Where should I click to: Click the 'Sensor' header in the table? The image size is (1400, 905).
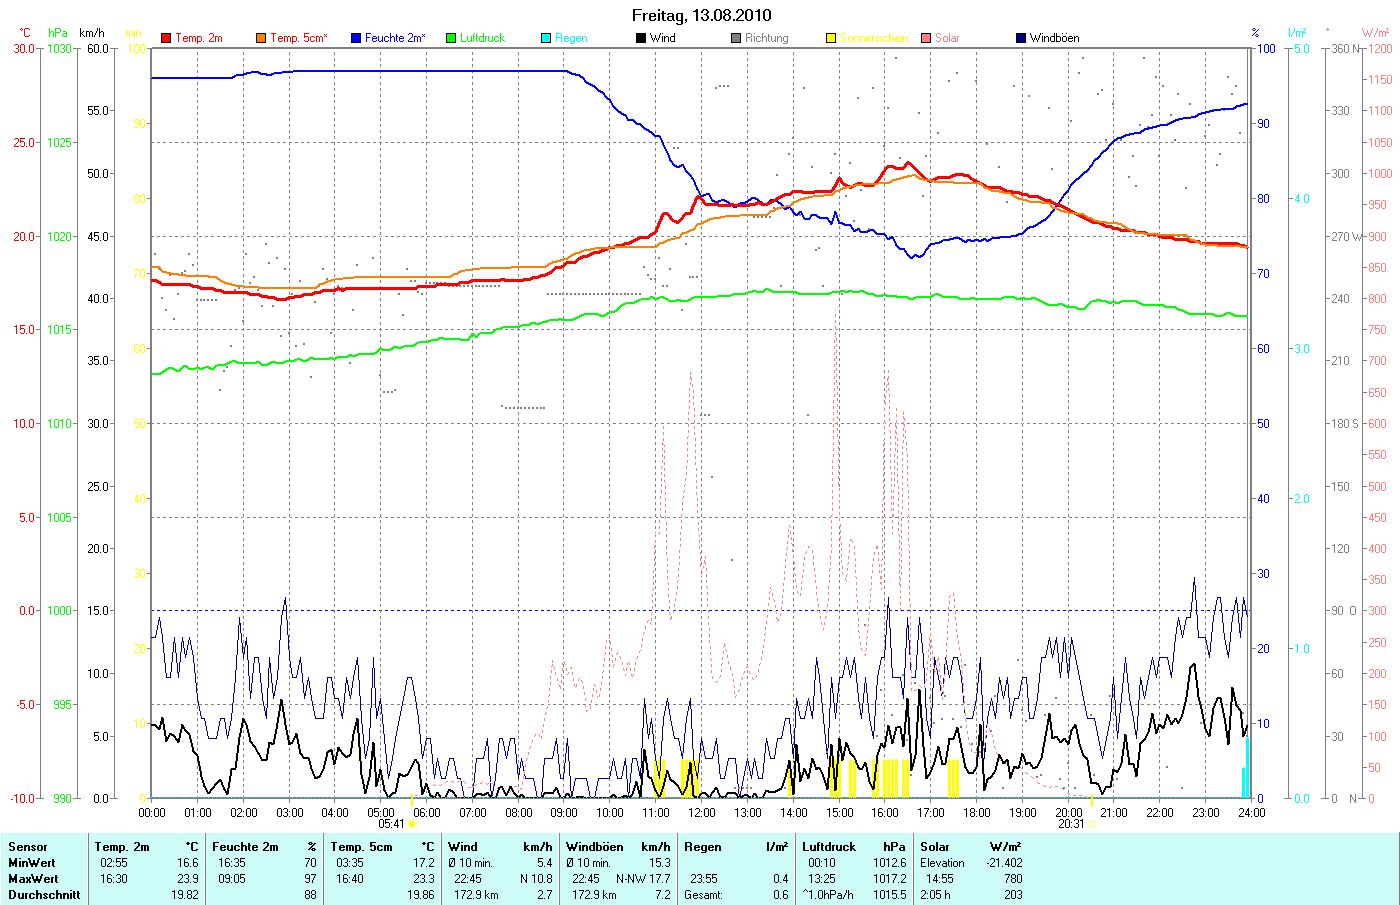coord(28,847)
